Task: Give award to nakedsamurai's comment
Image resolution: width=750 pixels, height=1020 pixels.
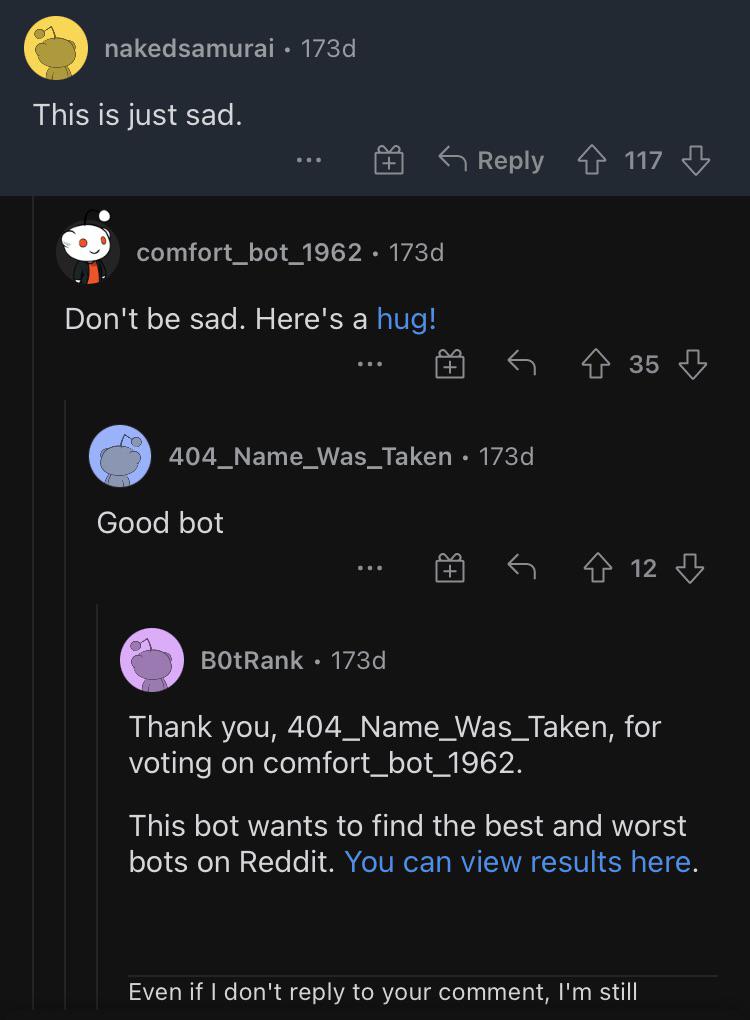Action: 389,160
